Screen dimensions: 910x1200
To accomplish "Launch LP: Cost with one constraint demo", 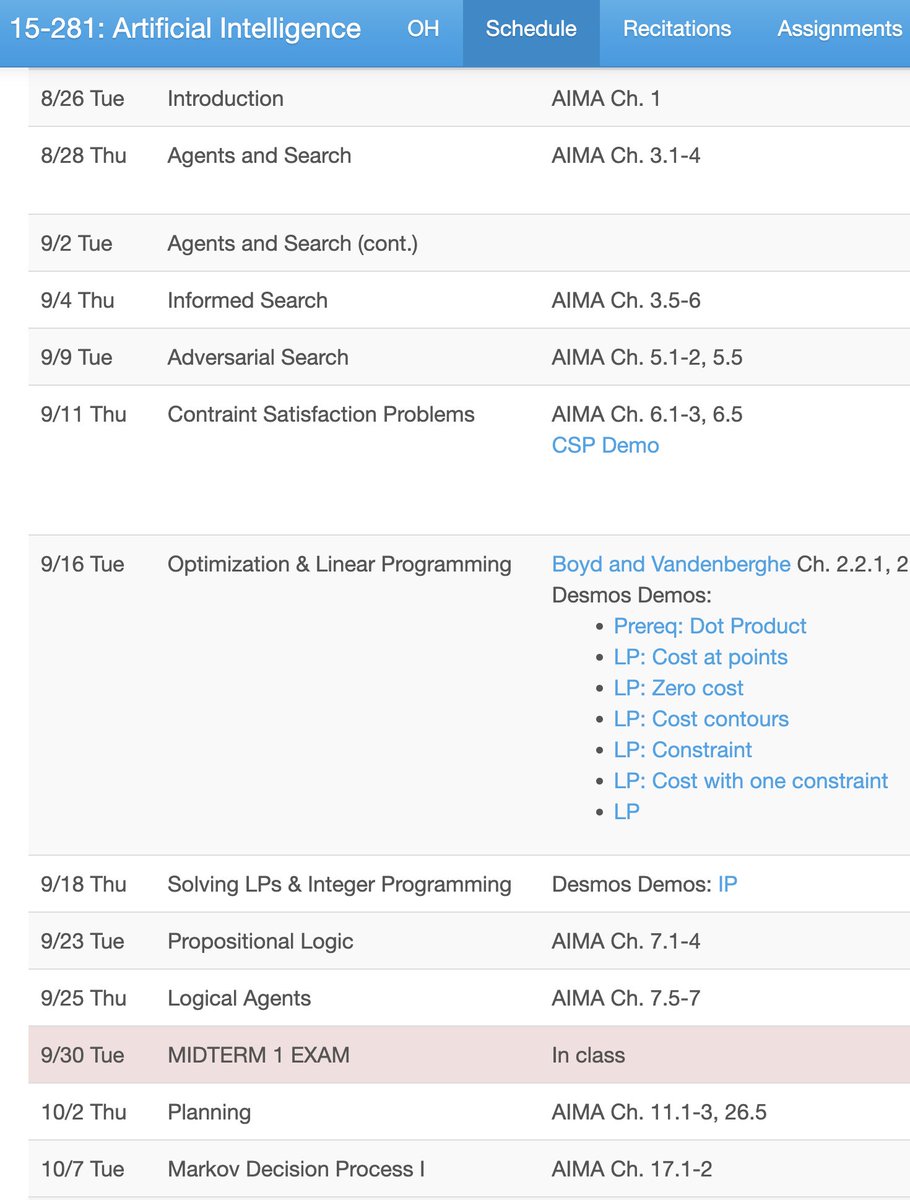I will click(x=750, y=781).
